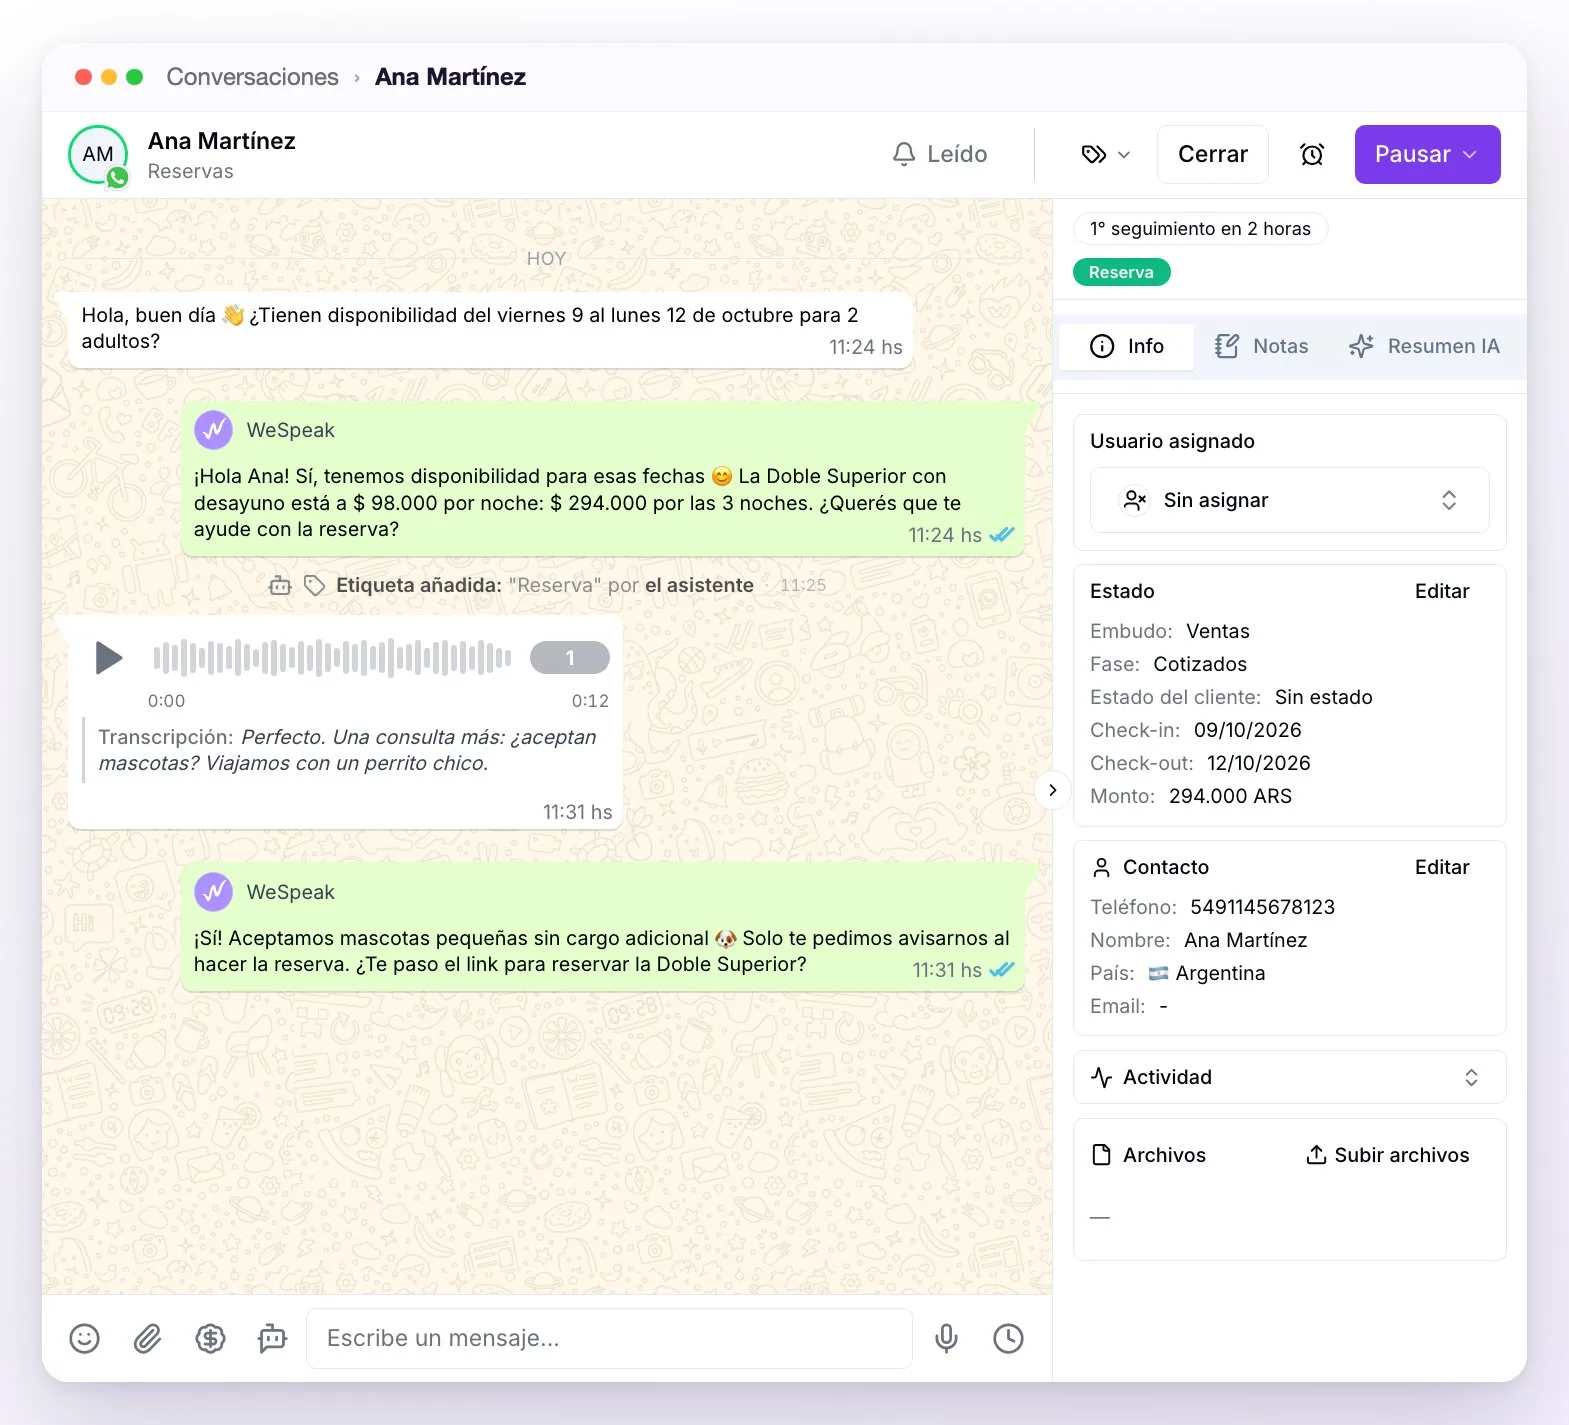Seek within the voice message waveform
Image resolution: width=1569 pixels, height=1425 pixels.
click(332, 658)
